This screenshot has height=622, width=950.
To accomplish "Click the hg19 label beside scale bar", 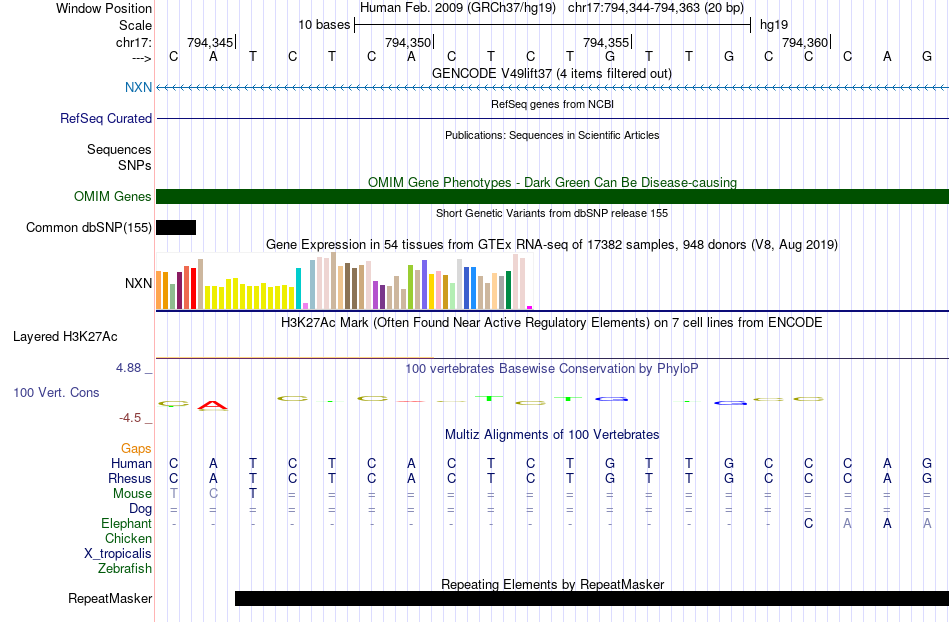I will point(774,25).
